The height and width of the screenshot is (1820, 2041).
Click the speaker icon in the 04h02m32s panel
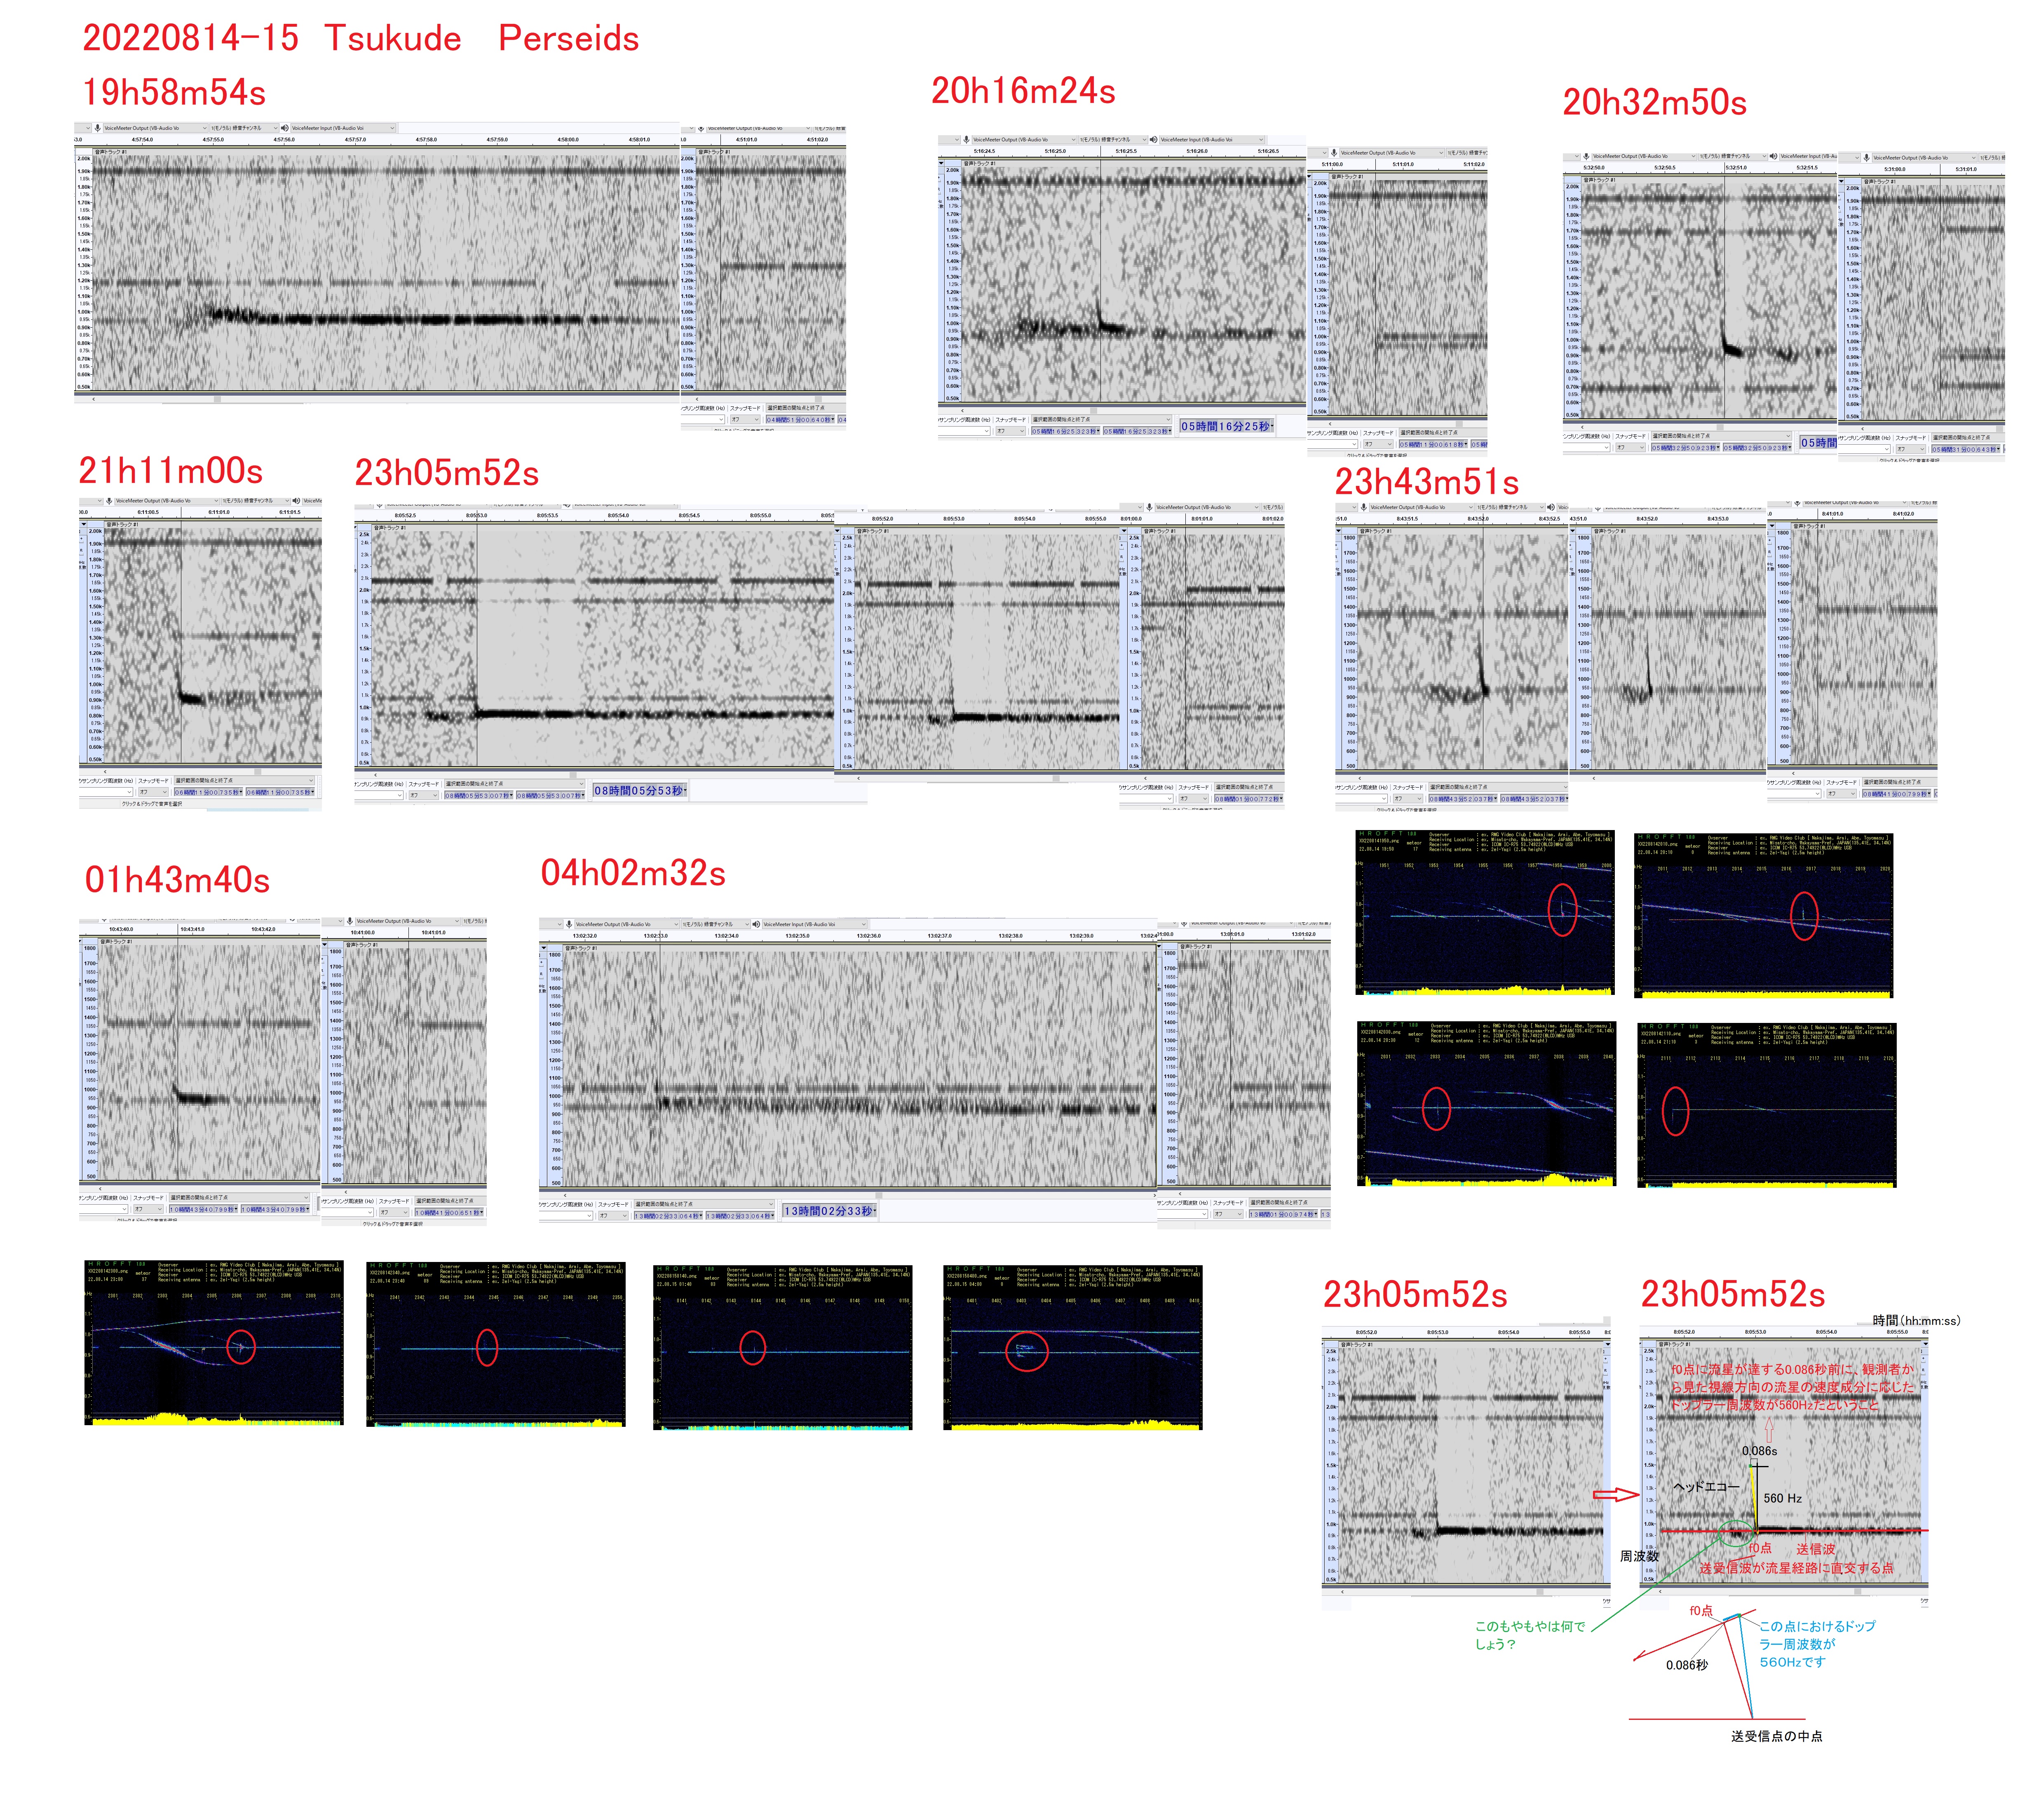pyautogui.click(x=756, y=924)
